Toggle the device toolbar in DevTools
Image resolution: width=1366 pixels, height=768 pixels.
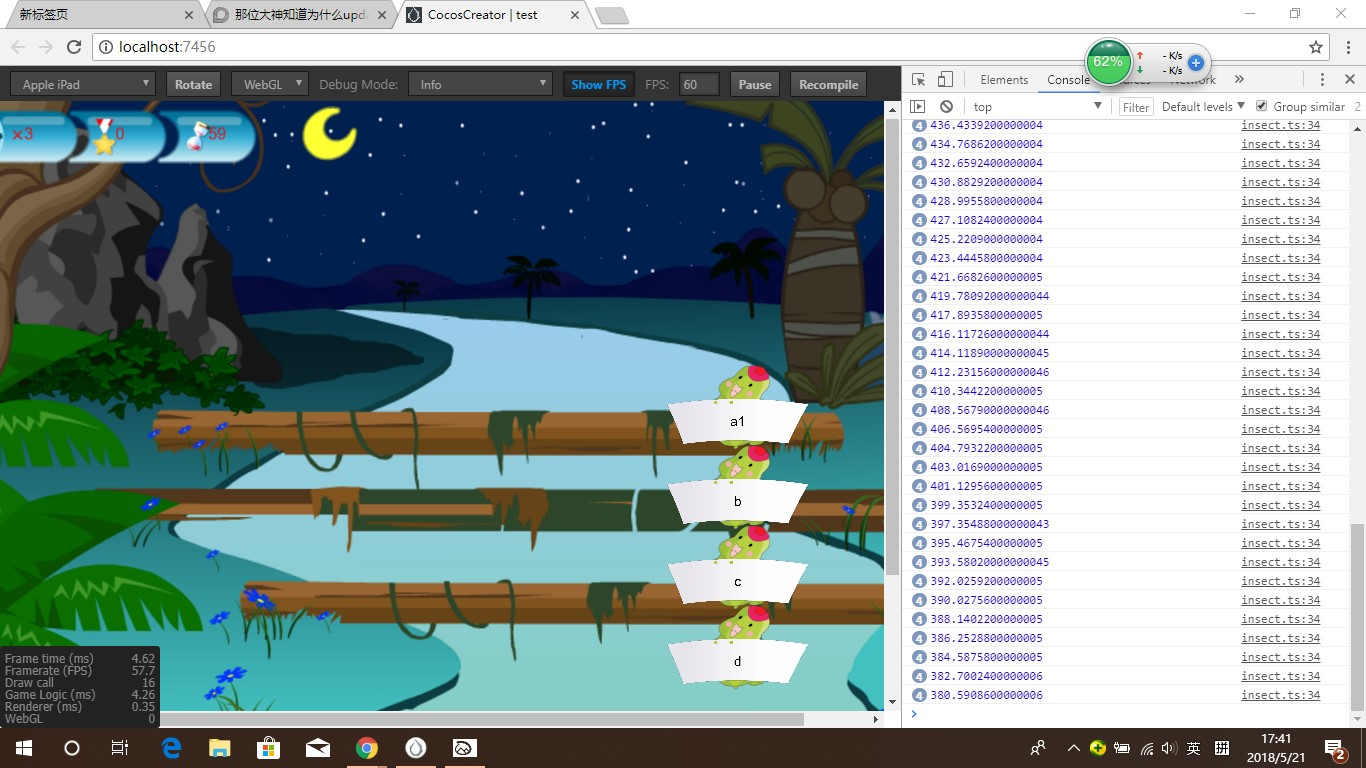pos(945,80)
